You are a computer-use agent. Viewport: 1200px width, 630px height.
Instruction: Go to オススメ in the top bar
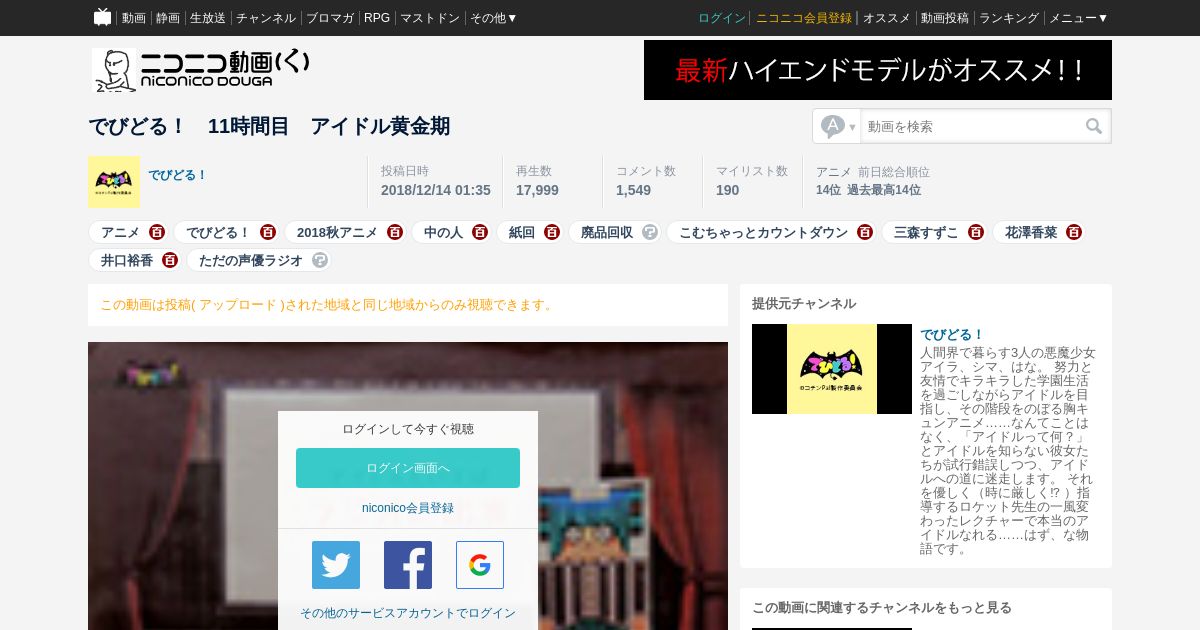click(887, 18)
